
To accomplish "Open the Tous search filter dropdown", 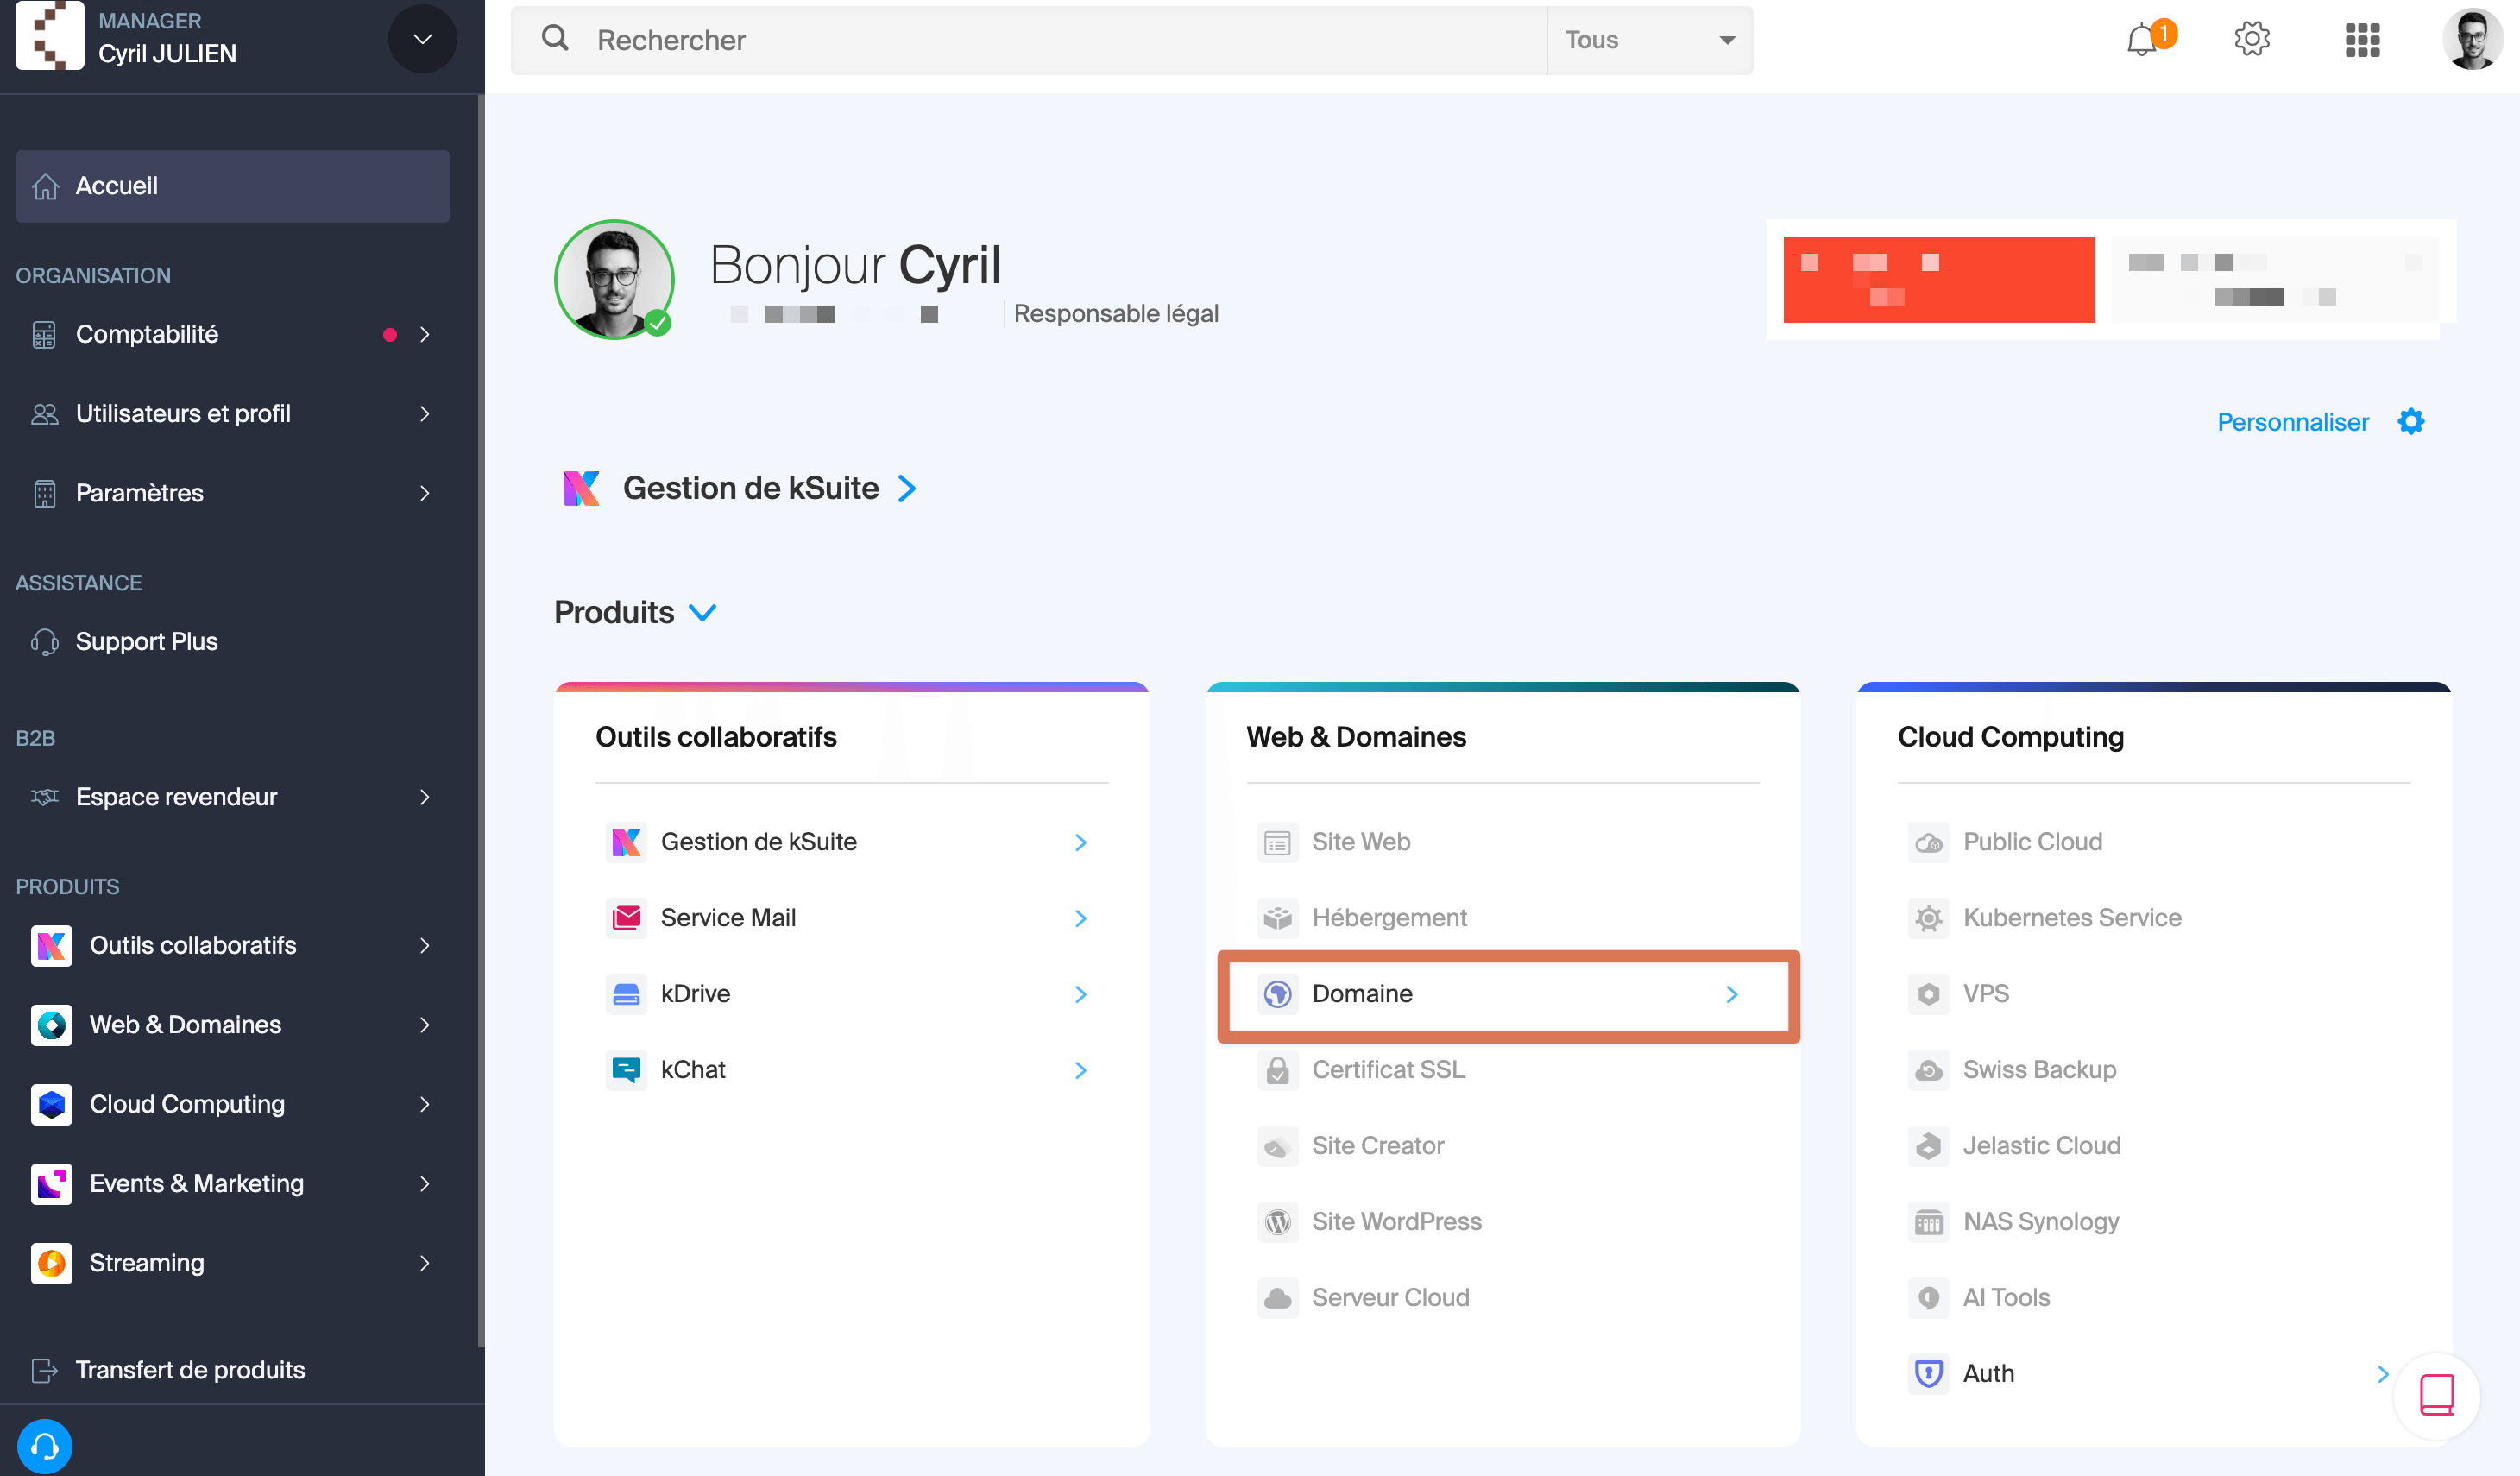I will point(1649,40).
